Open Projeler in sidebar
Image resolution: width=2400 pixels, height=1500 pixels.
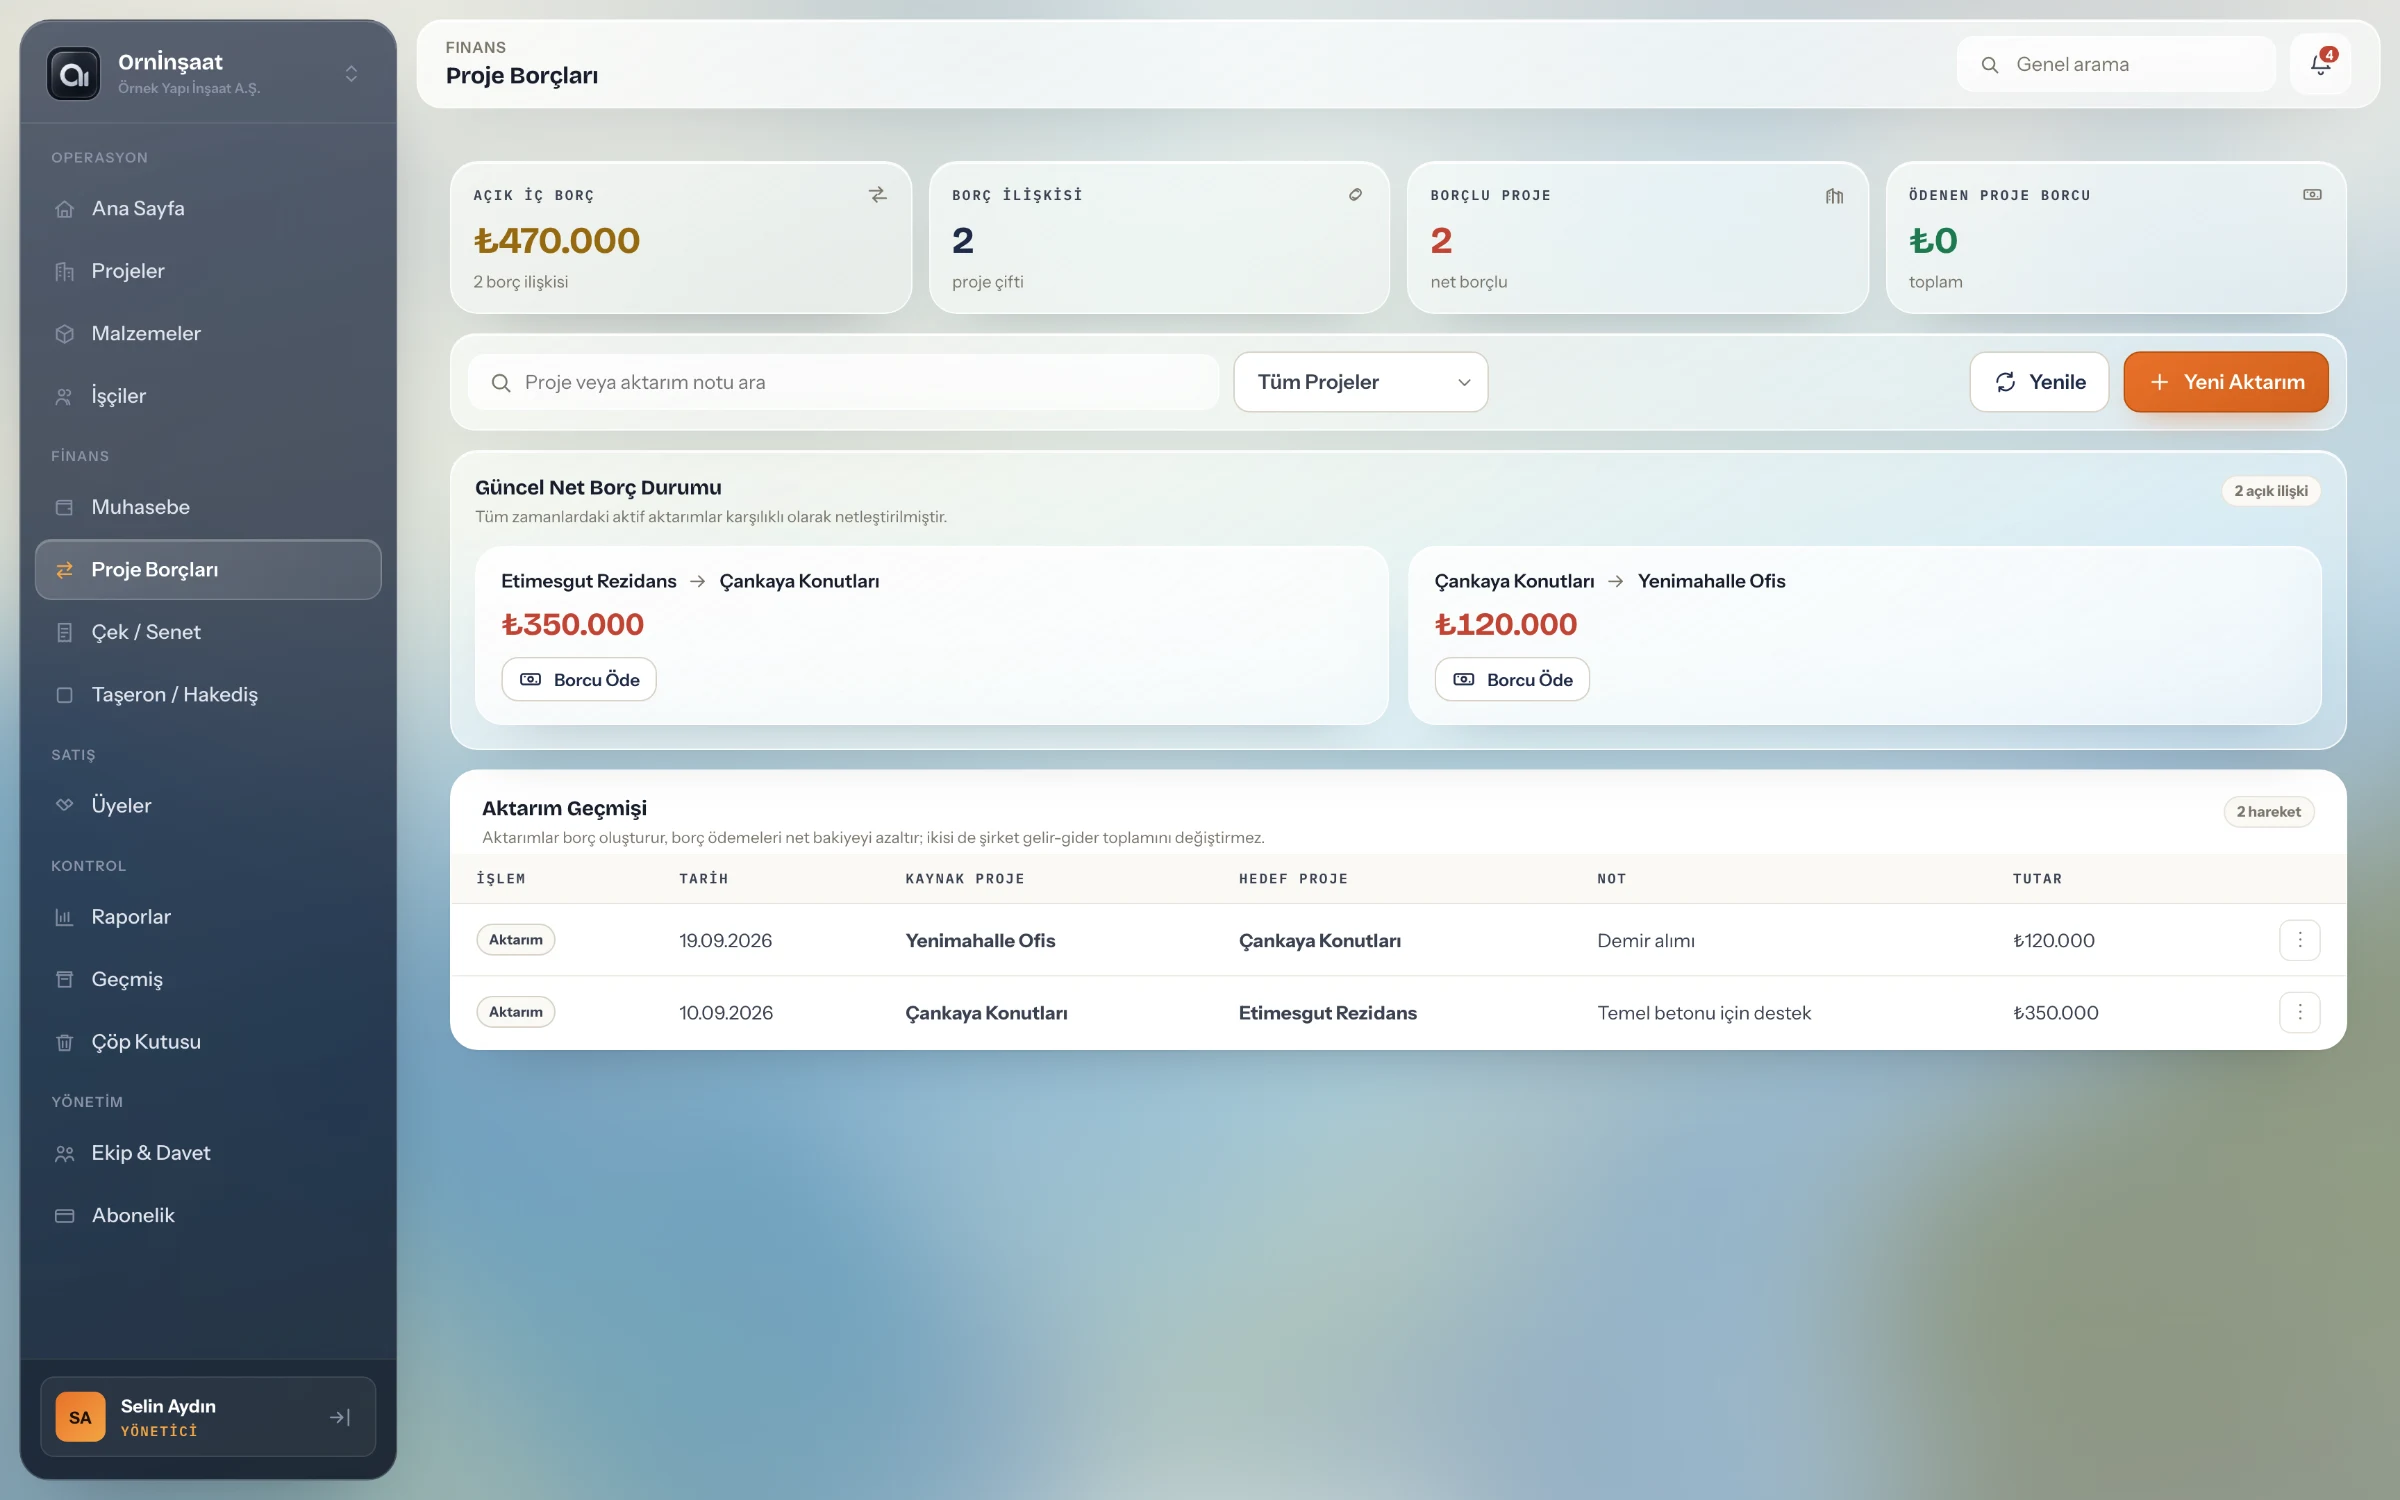coord(208,271)
